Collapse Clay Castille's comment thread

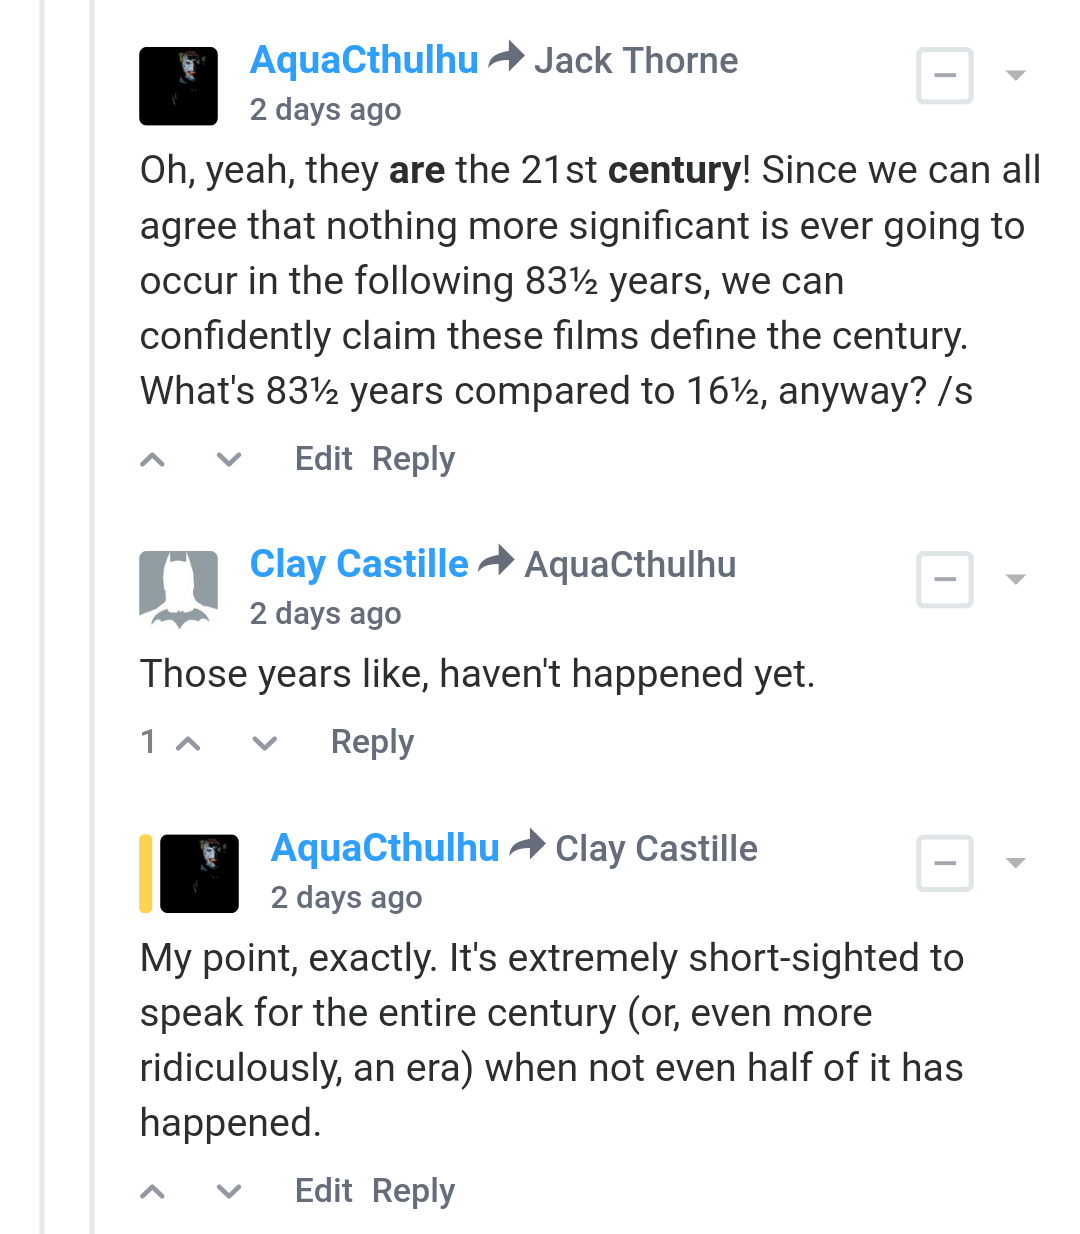click(x=945, y=579)
